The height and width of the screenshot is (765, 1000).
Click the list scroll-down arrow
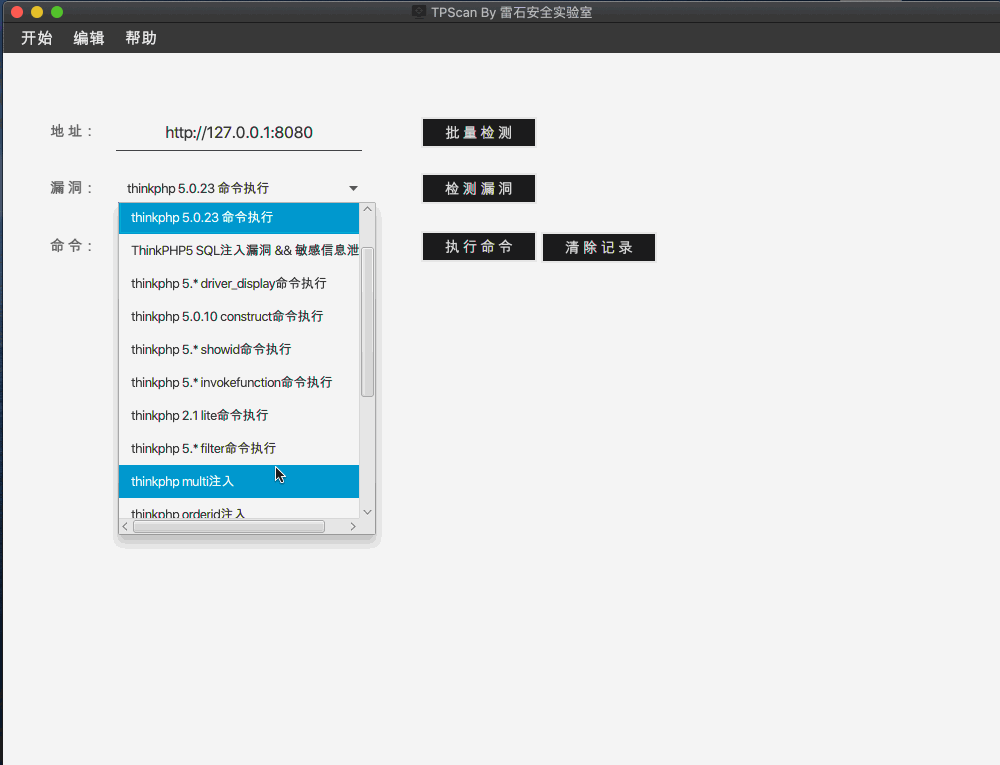point(367,512)
